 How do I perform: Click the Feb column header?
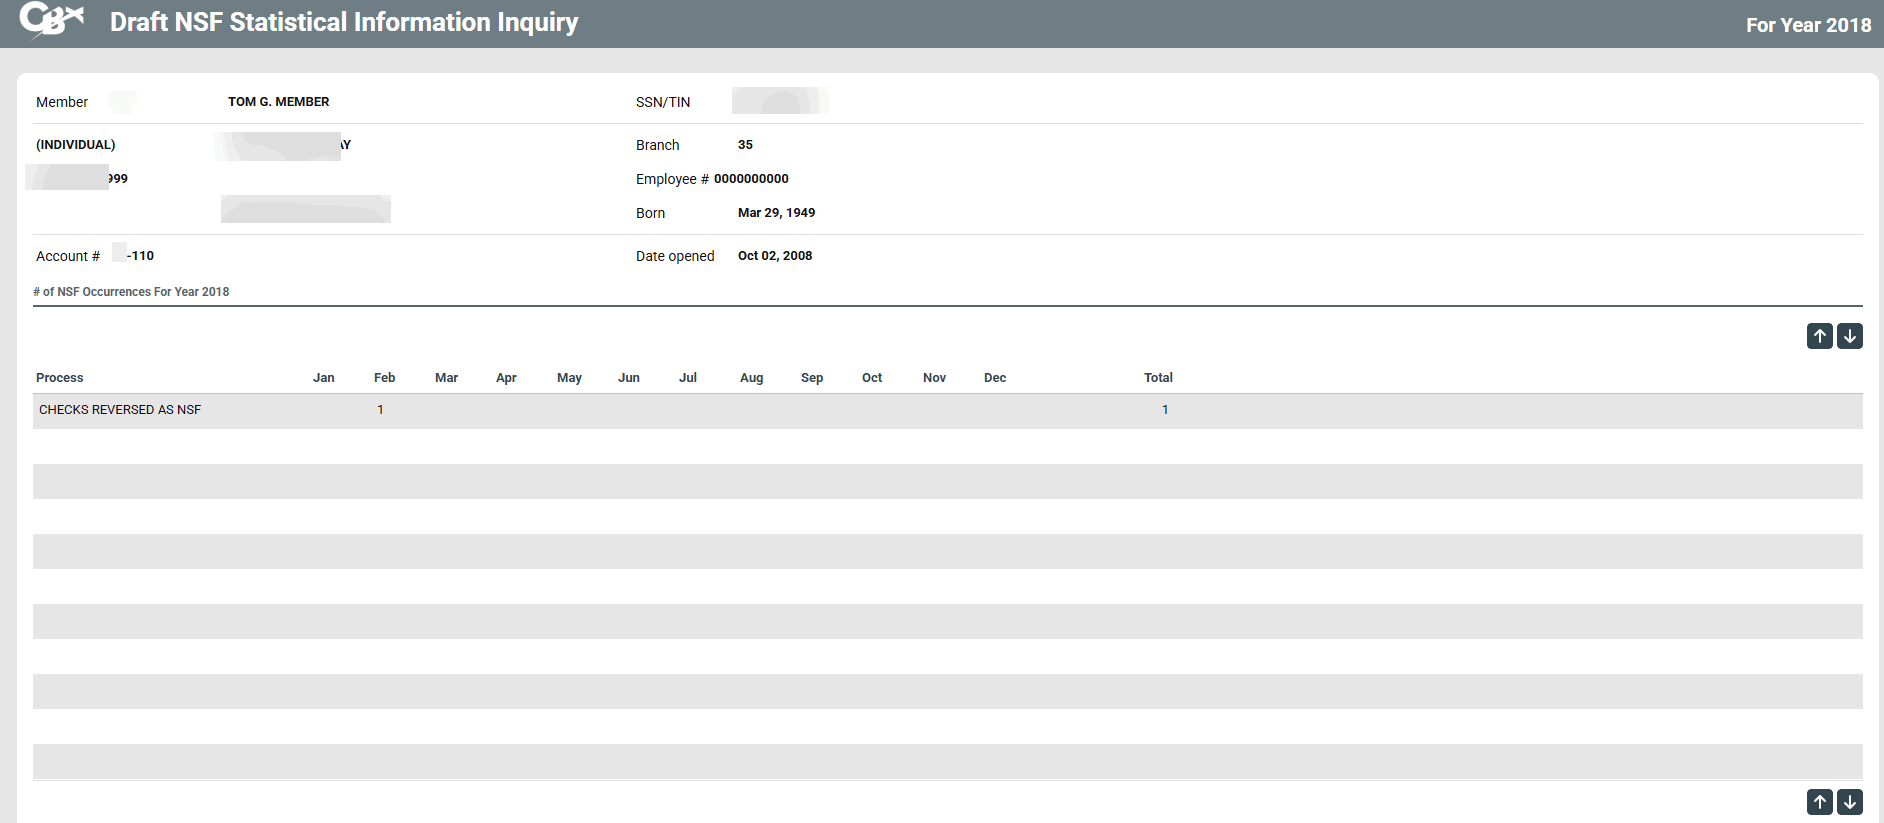coord(384,378)
